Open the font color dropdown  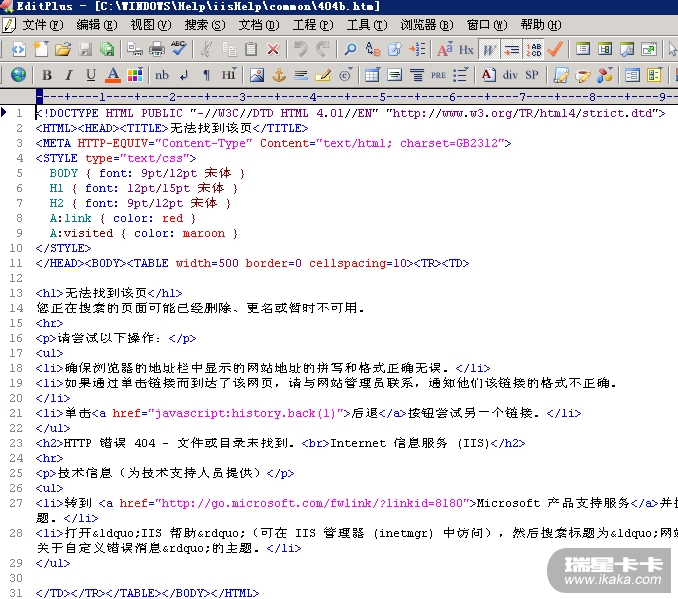point(113,75)
